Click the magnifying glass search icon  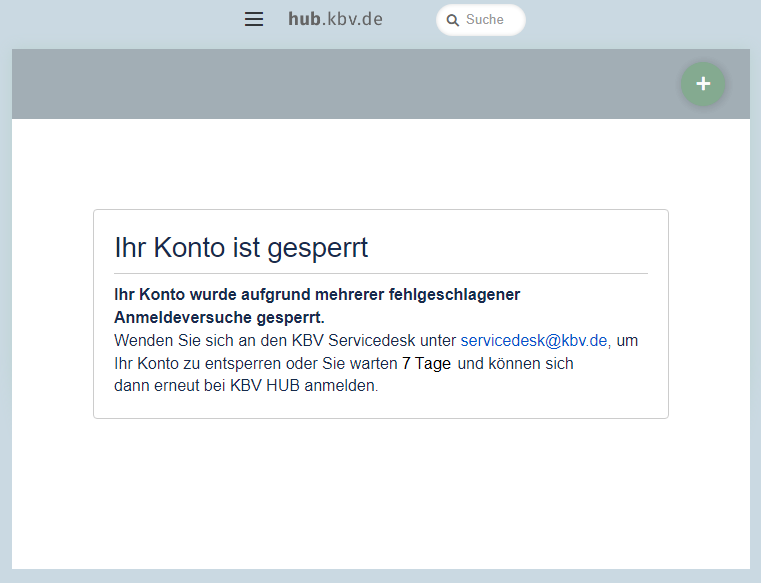(453, 20)
